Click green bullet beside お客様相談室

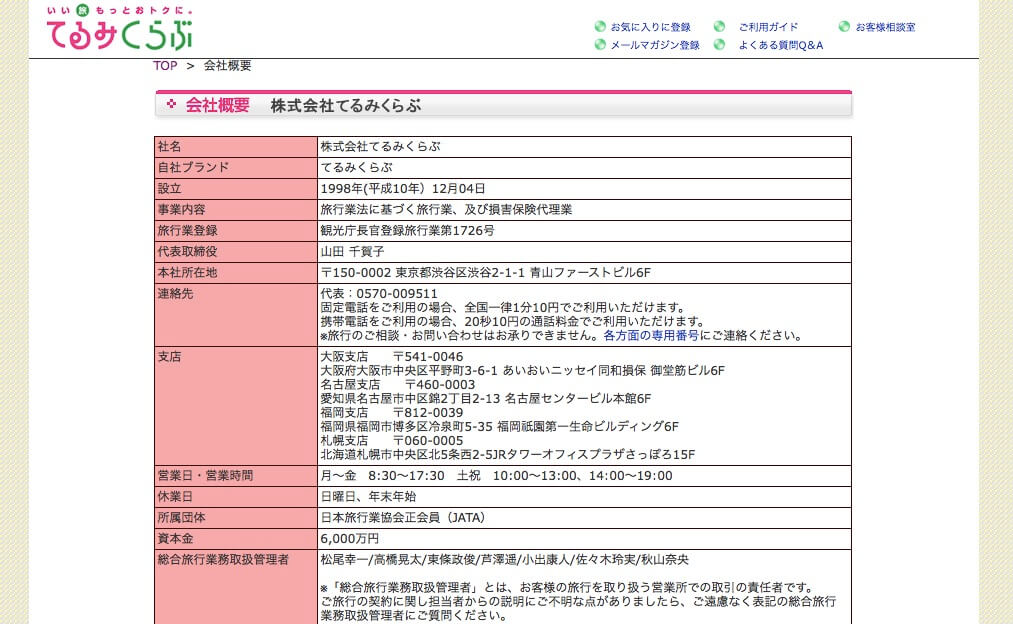(x=844, y=26)
